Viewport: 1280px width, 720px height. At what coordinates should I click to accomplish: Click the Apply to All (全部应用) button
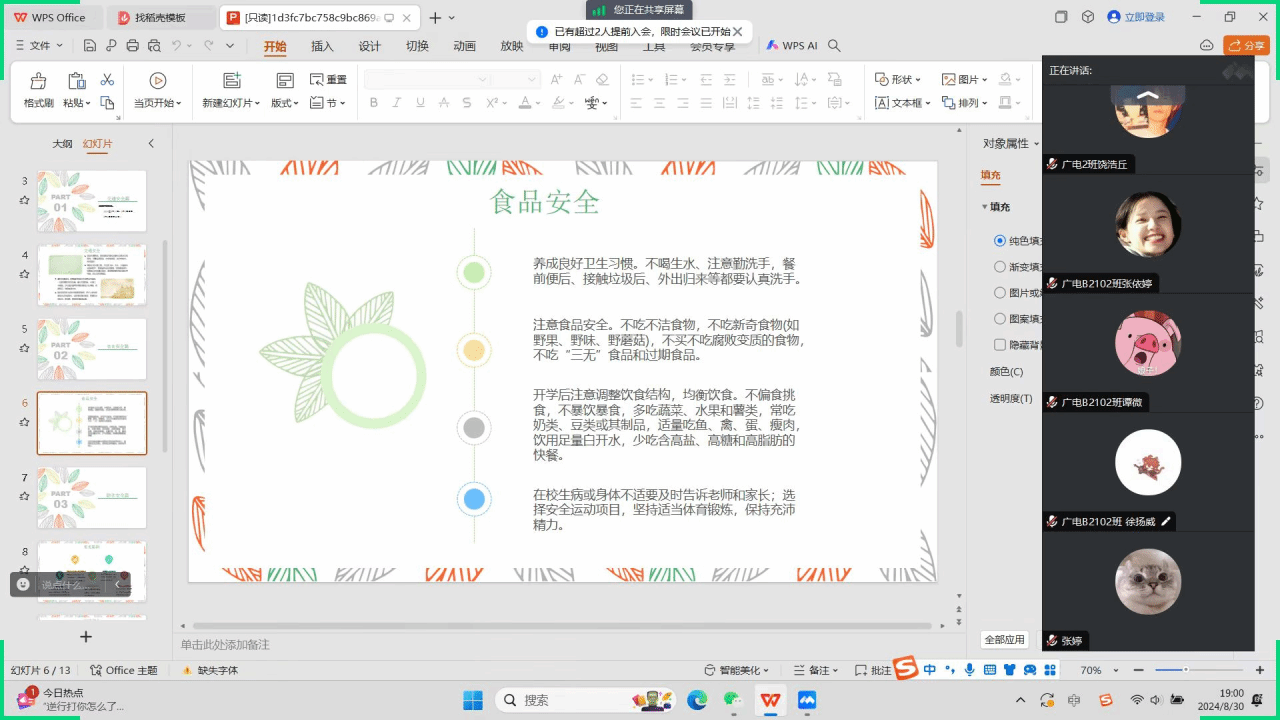click(1004, 640)
